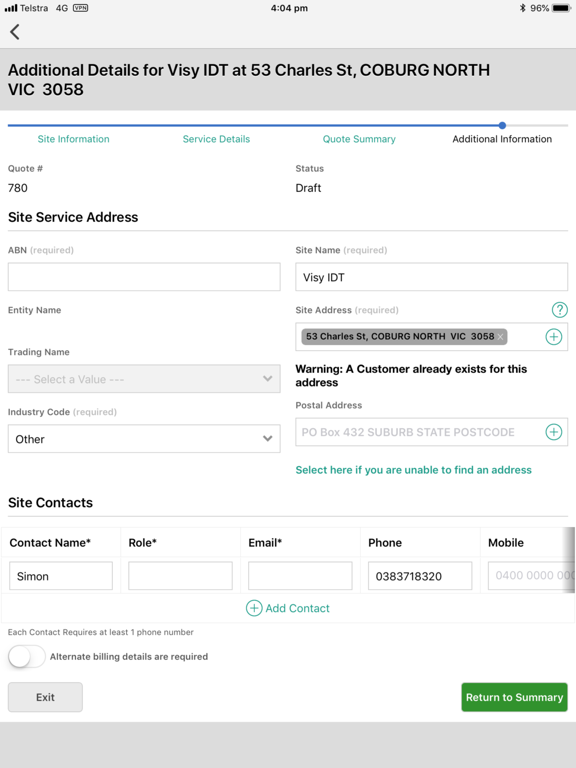
Task: Open the Quote Summary step
Action: coord(359,139)
